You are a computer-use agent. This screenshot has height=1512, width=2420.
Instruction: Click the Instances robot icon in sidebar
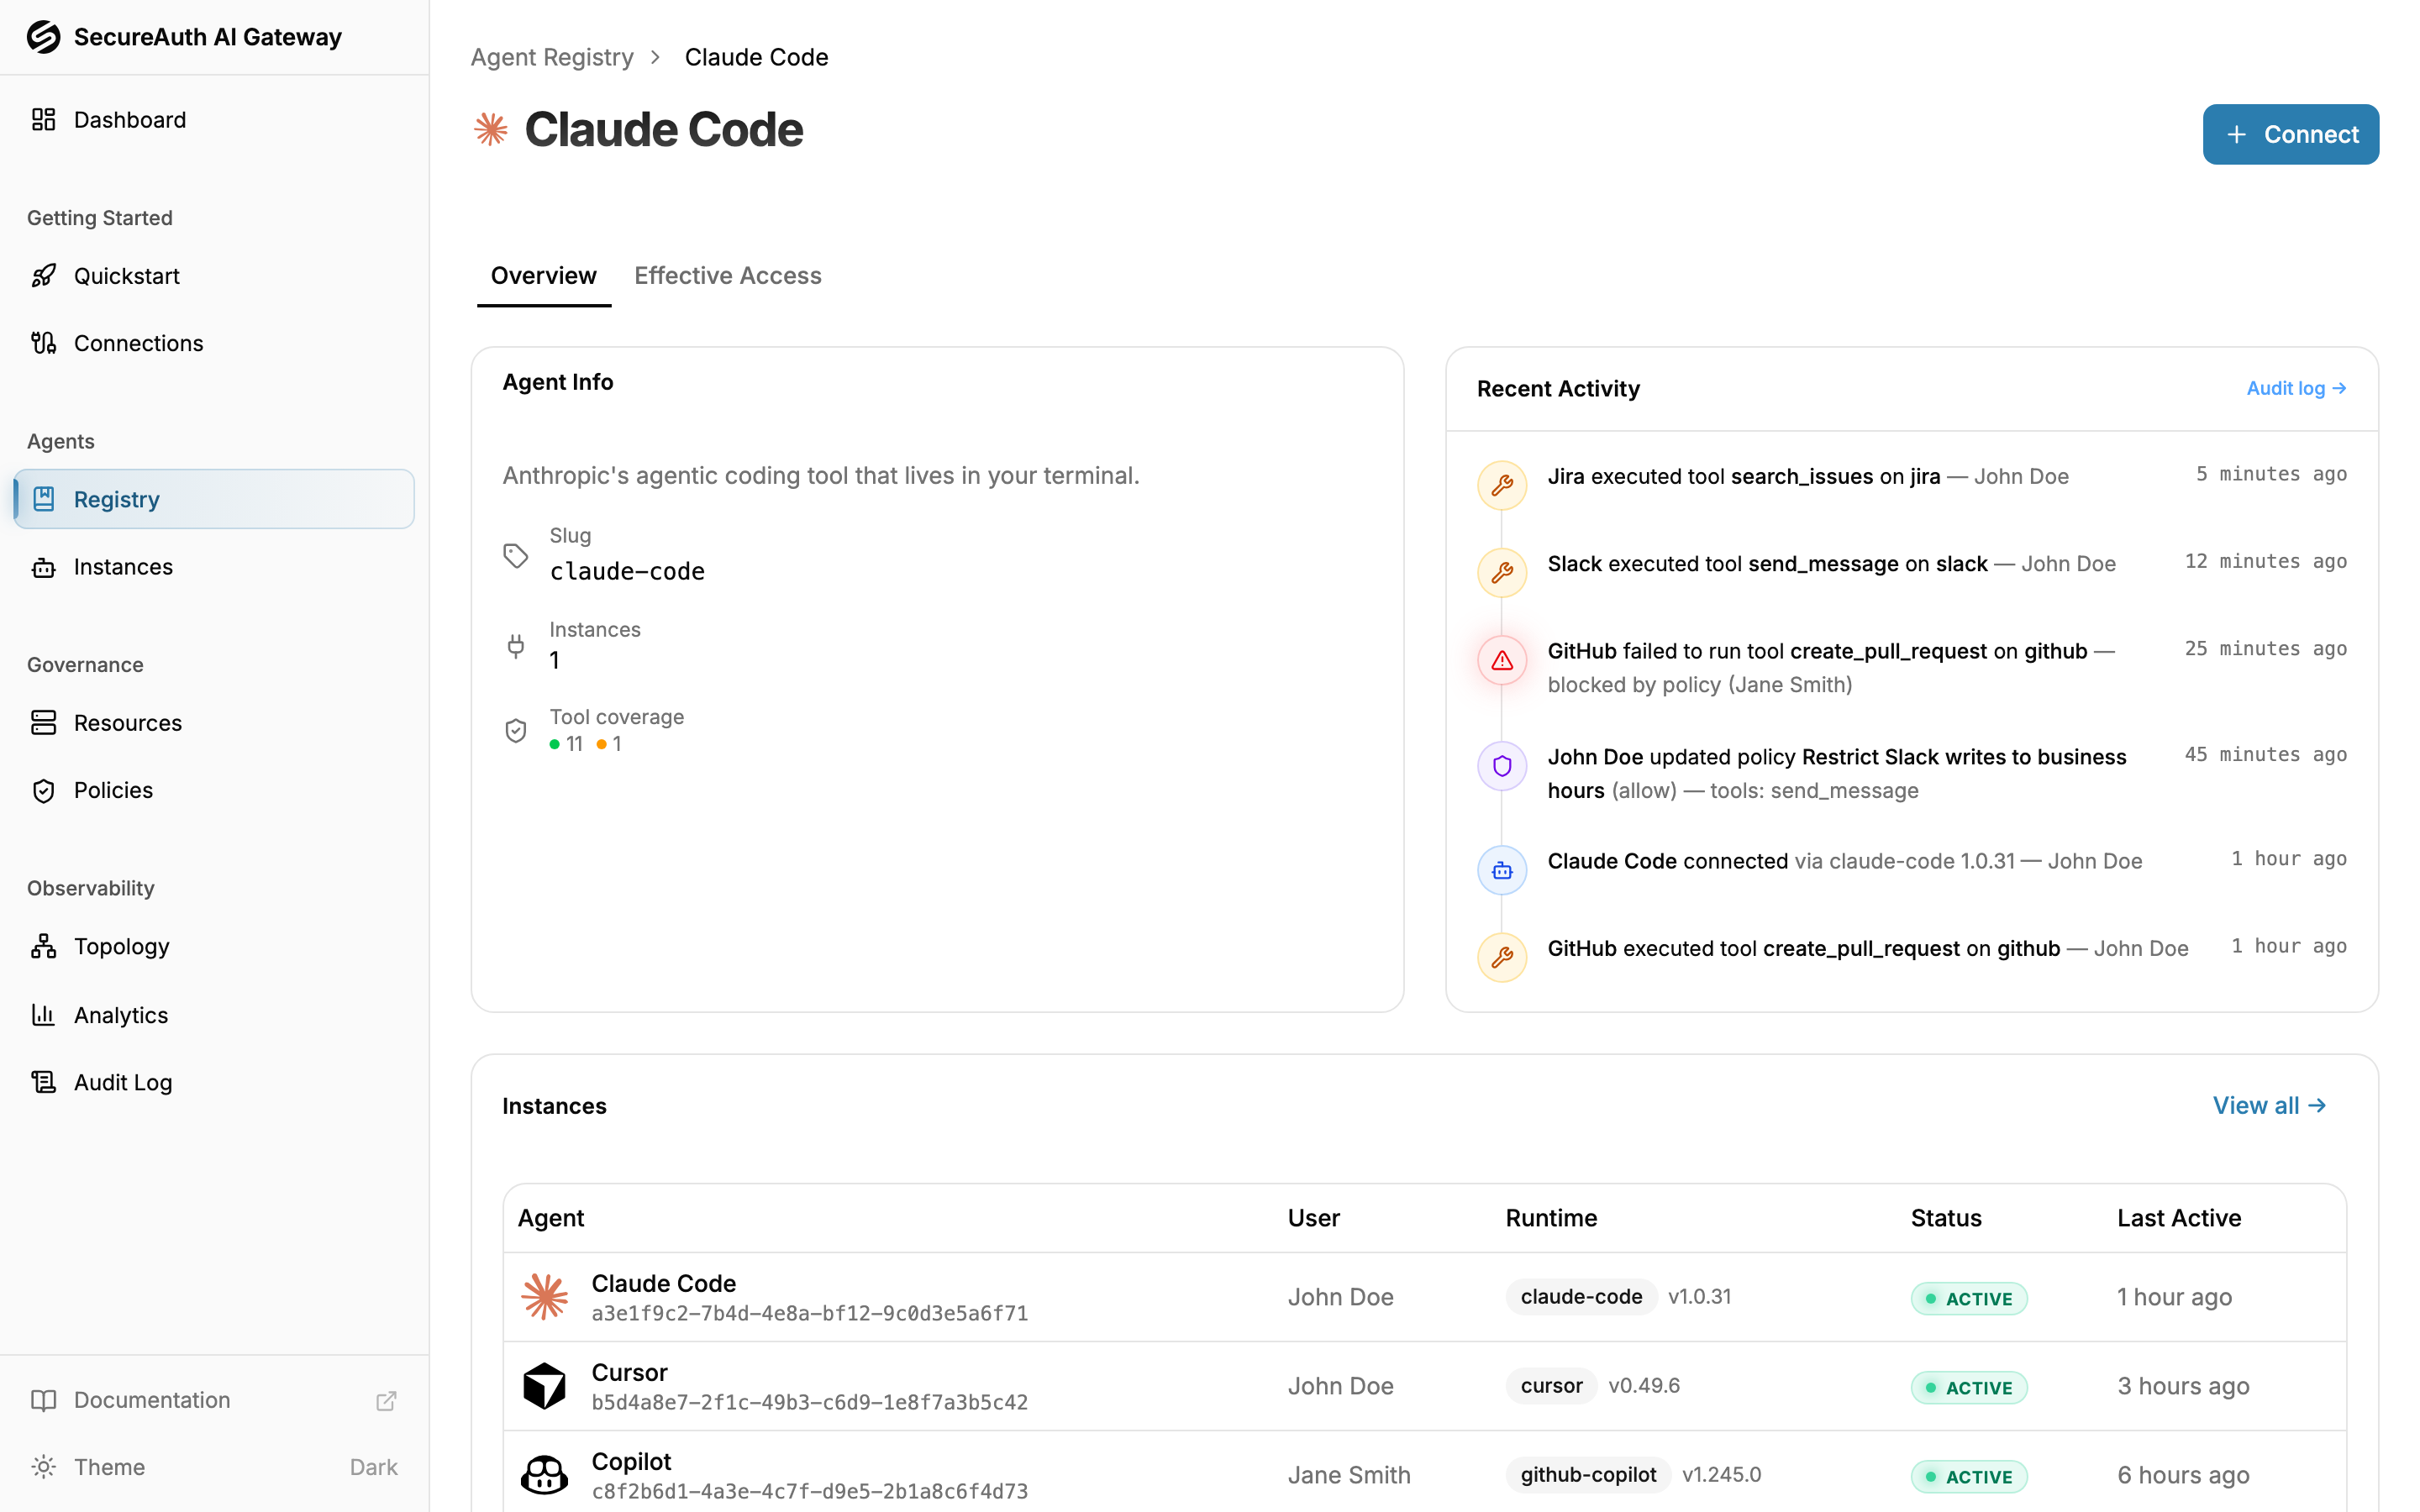43,567
